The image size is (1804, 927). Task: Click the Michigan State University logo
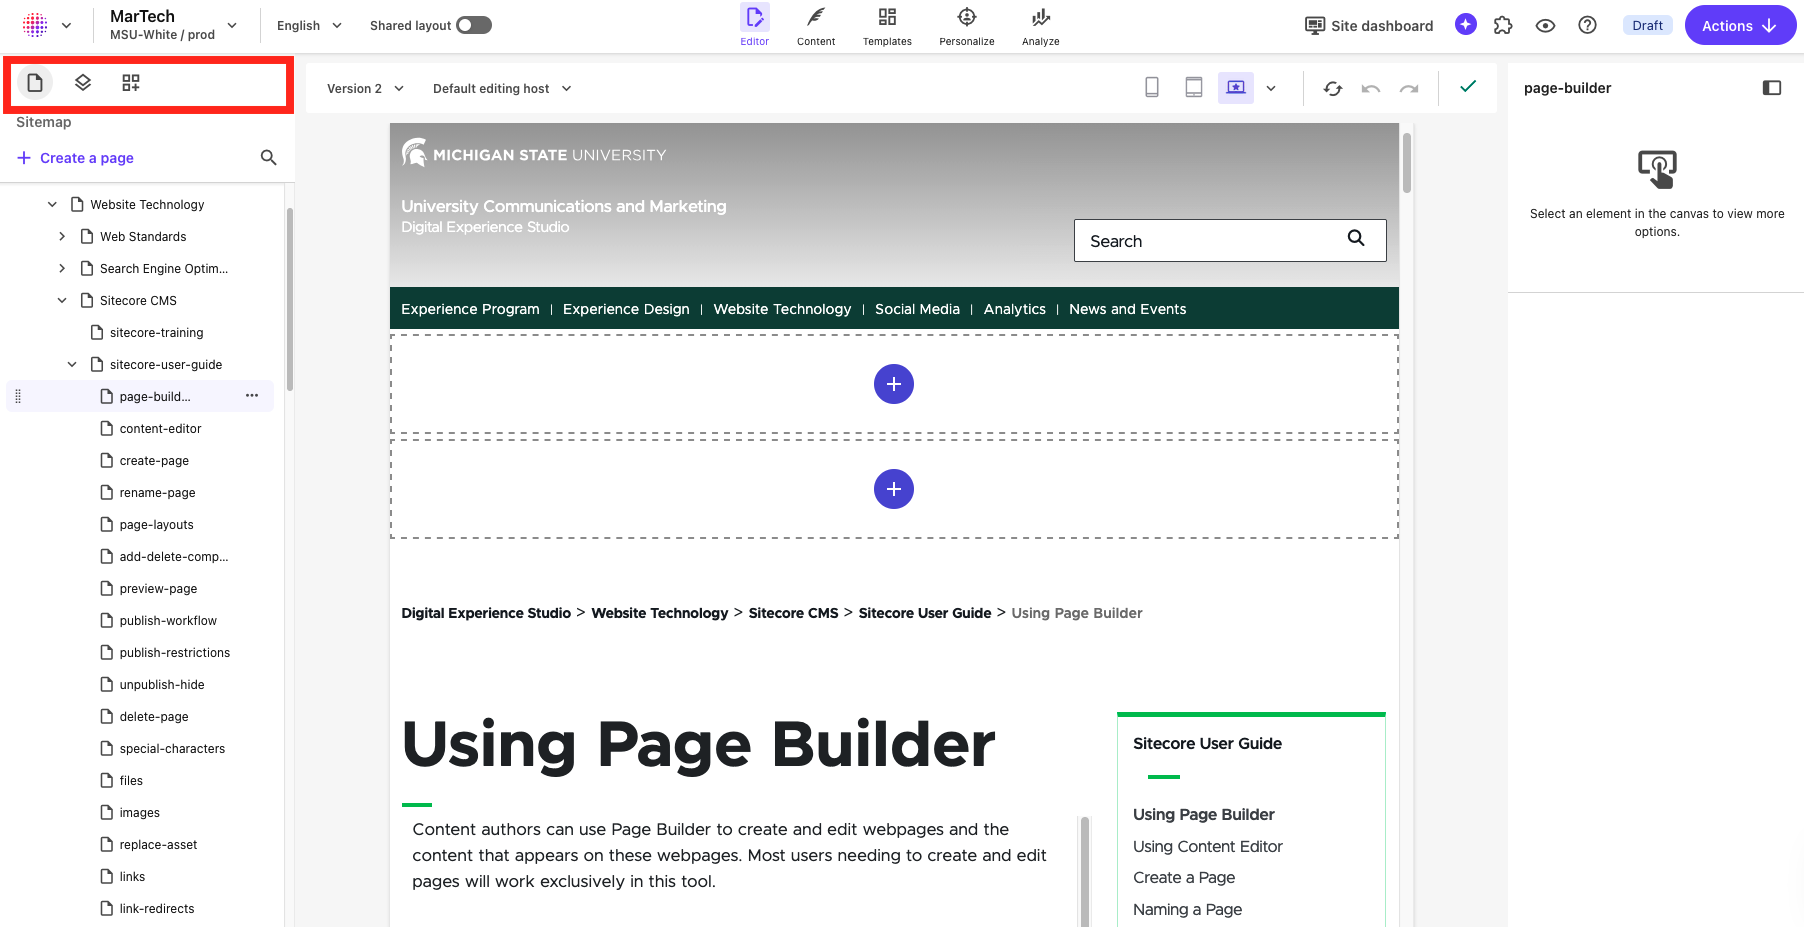coord(534,153)
